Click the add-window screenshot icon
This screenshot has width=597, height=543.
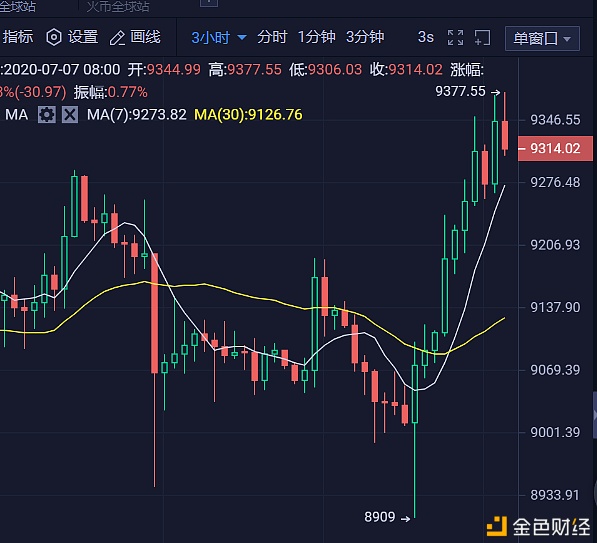[x=482, y=38]
